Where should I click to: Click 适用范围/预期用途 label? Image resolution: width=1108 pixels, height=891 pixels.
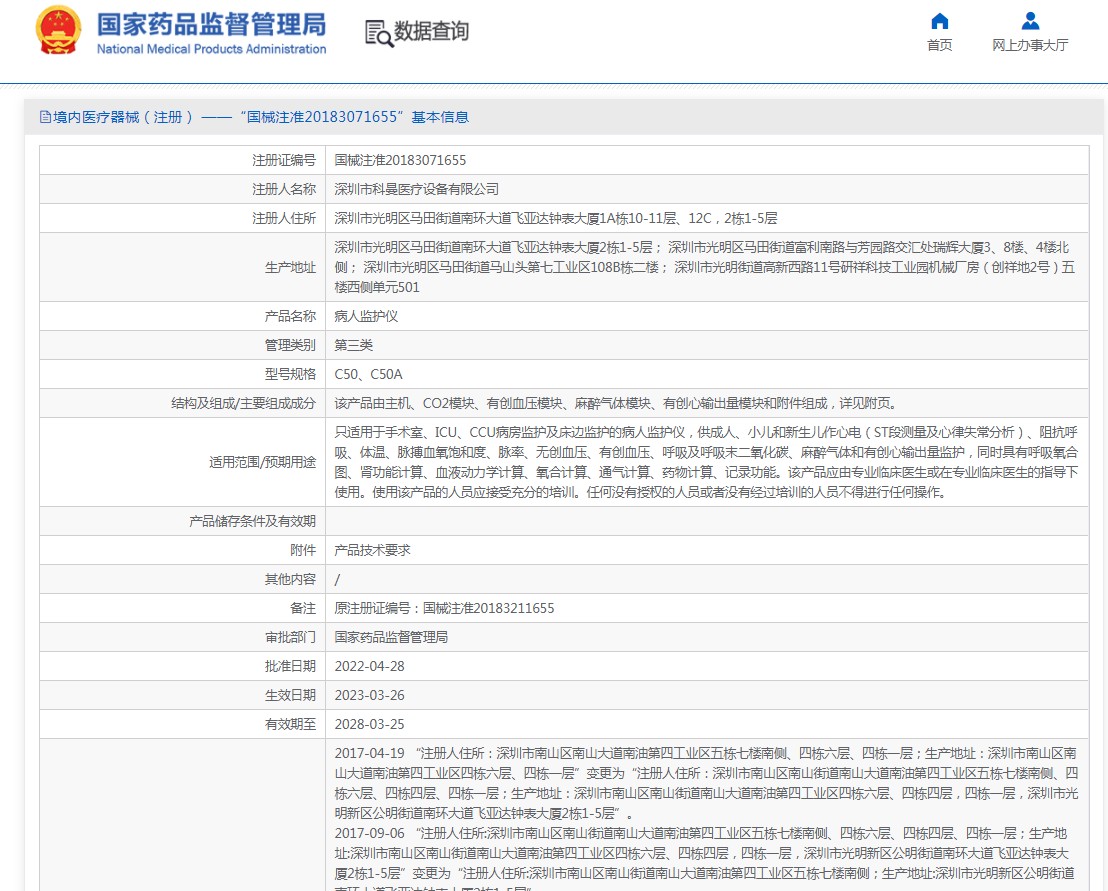click(x=262, y=462)
